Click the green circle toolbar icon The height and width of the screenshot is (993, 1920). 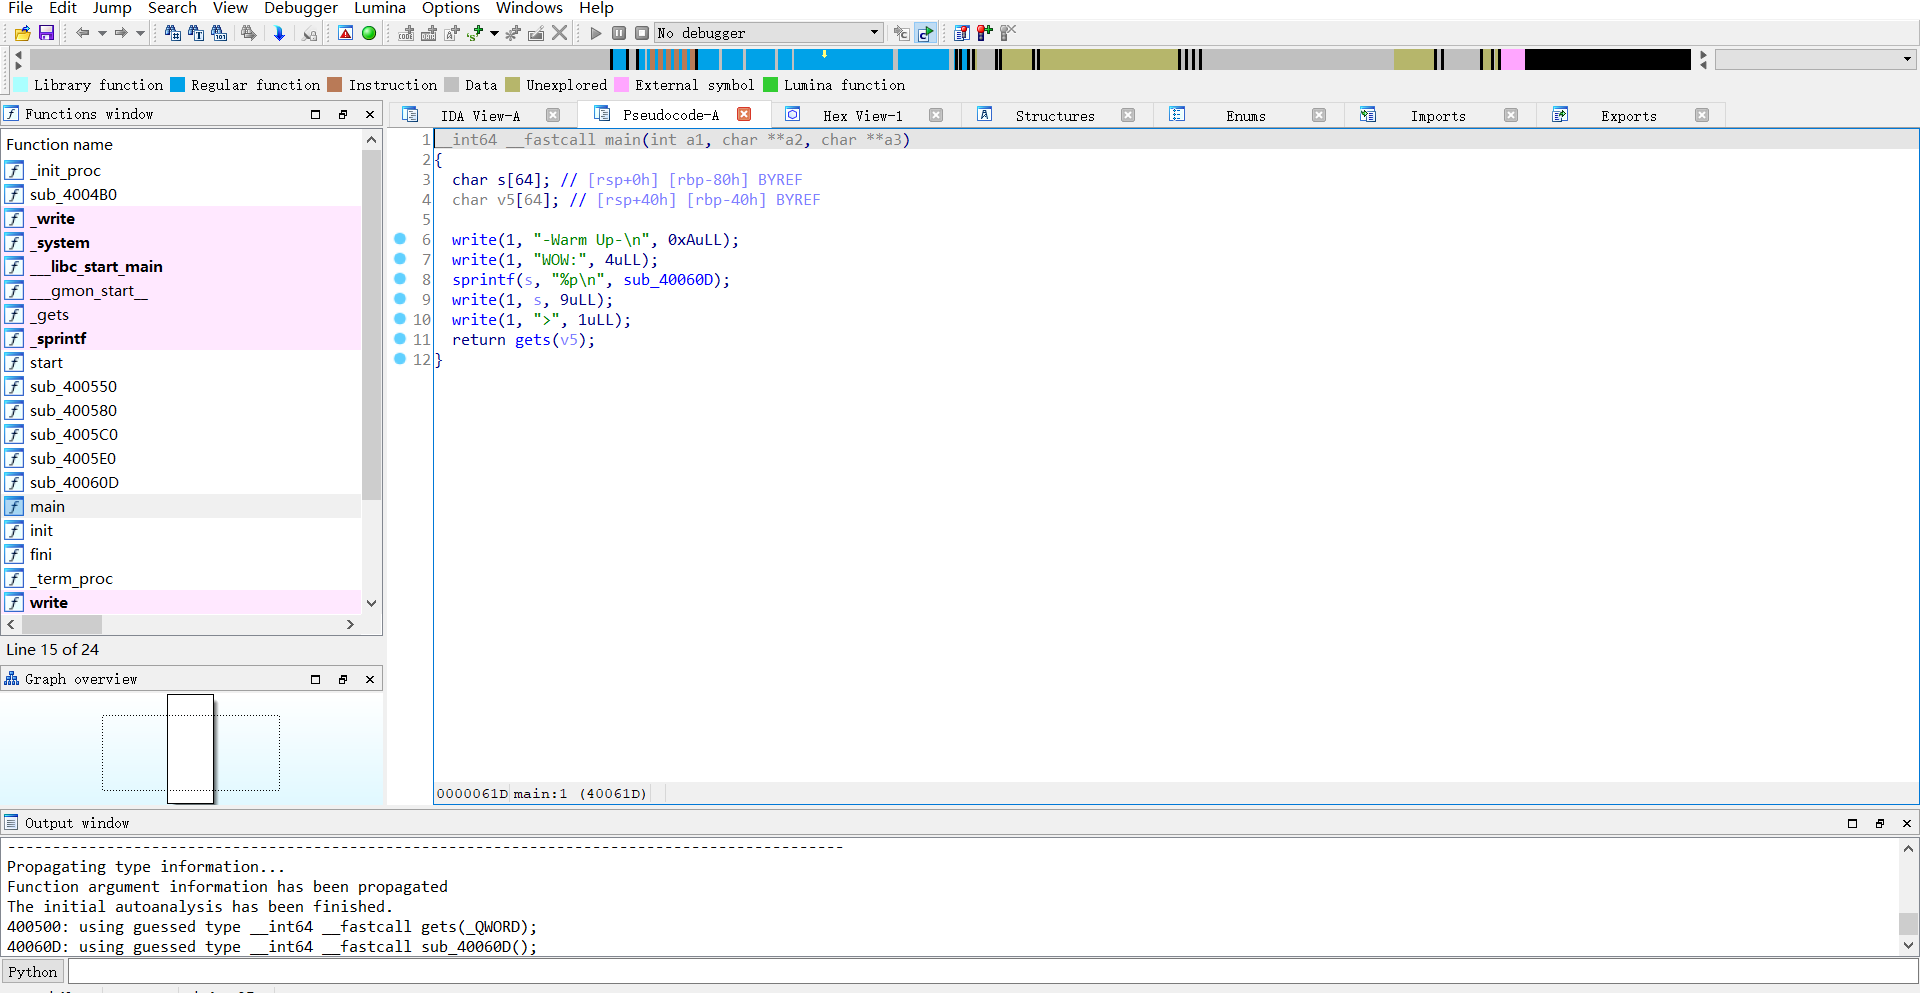tap(369, 33)
